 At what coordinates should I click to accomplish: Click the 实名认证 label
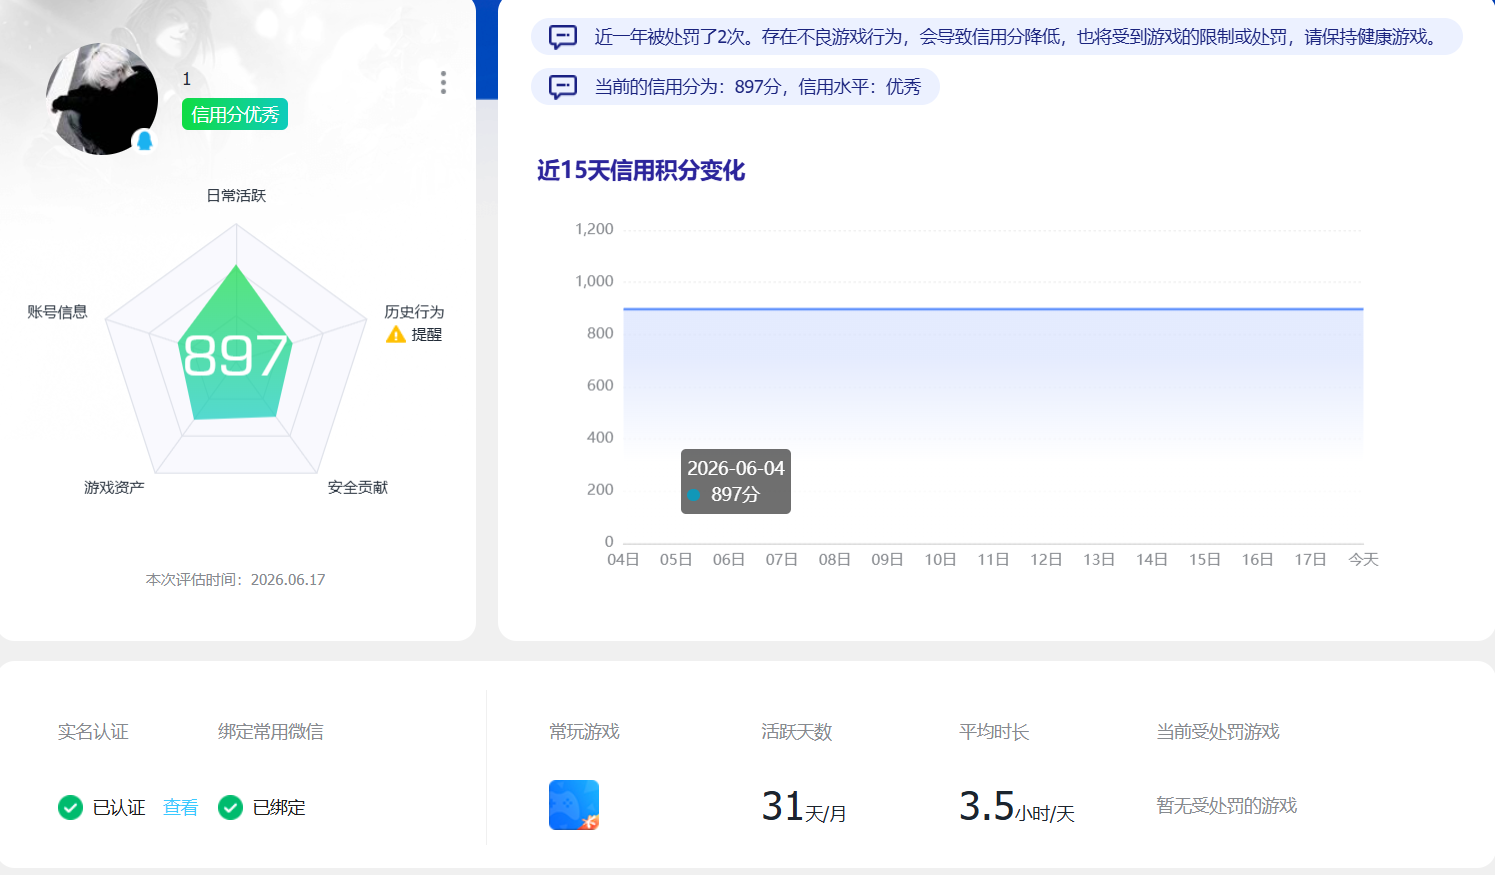pos(93,732)
